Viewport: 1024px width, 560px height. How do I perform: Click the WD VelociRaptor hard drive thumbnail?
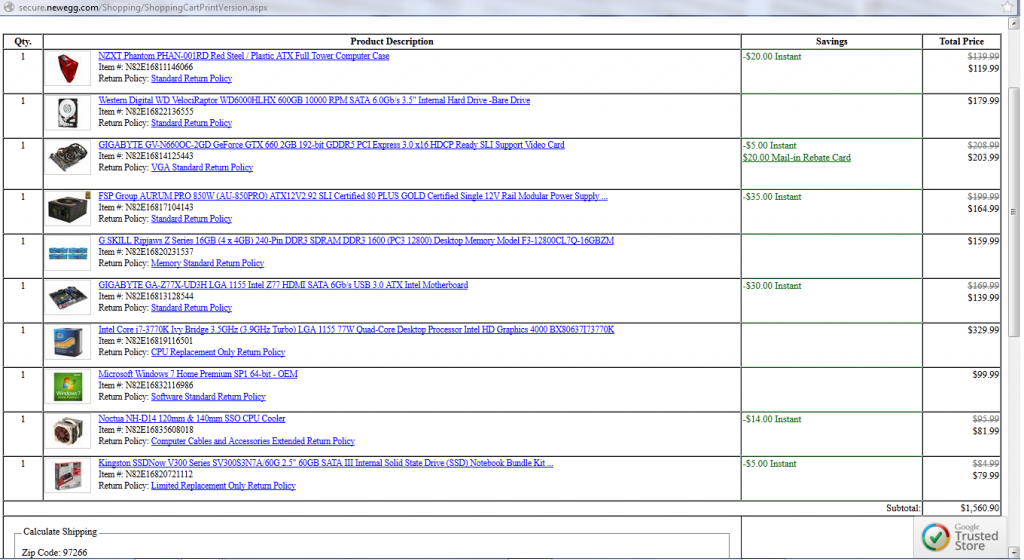pyautogui.click(x=68, y=114)
